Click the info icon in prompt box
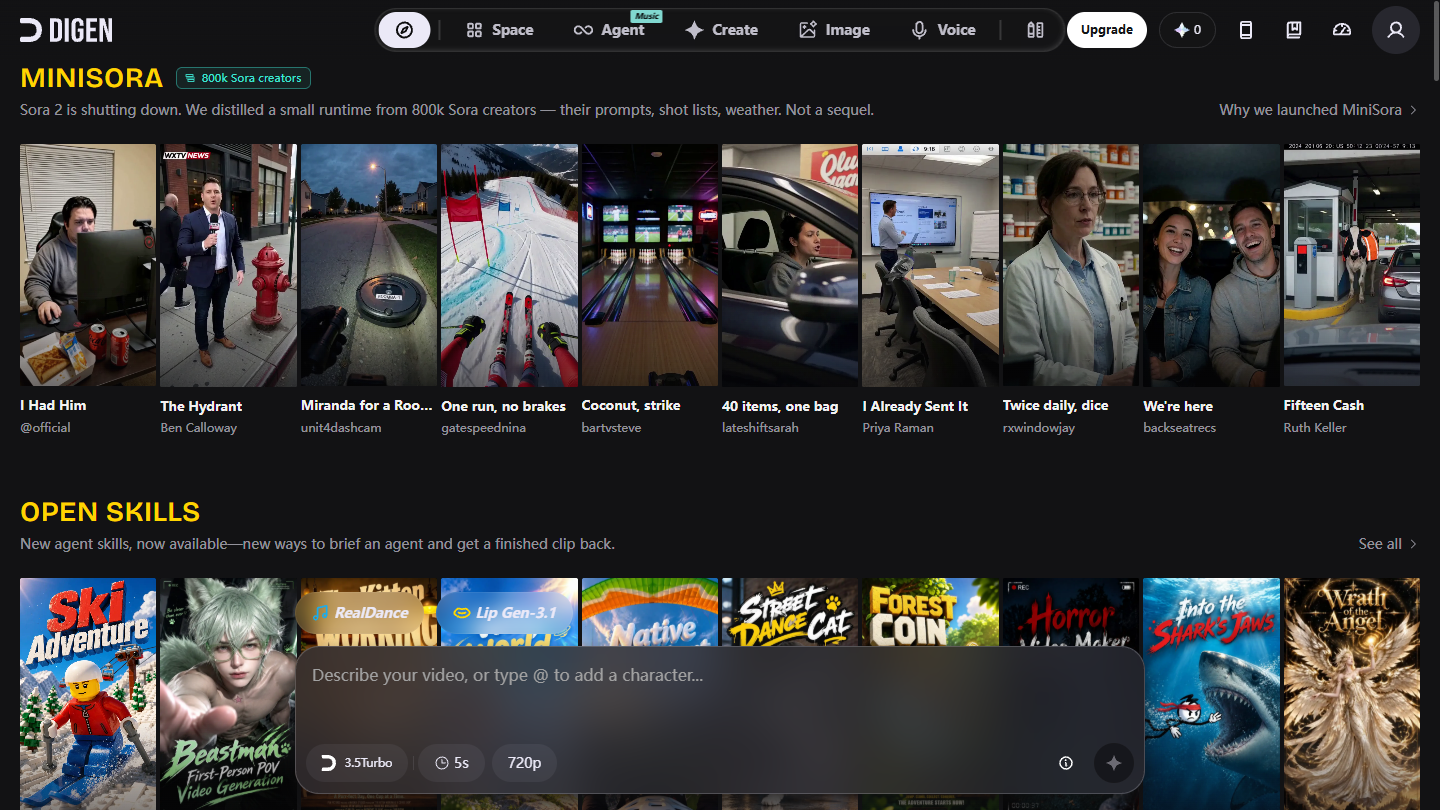The height and width of the screenshot is (810, 1440). [x=1066, y=763]
